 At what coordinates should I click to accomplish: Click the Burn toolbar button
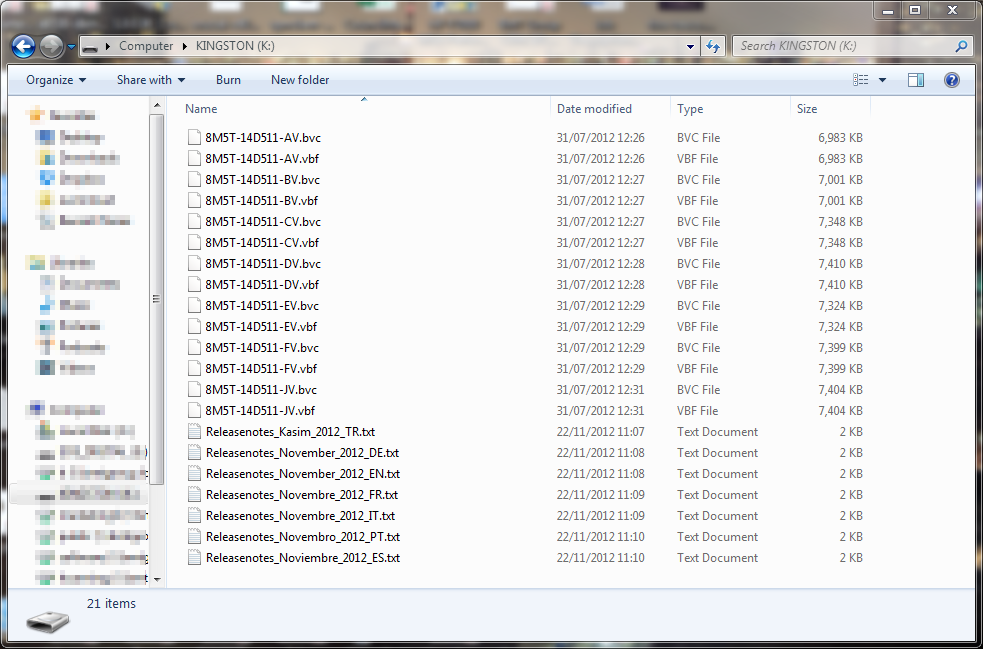point(228,80)
